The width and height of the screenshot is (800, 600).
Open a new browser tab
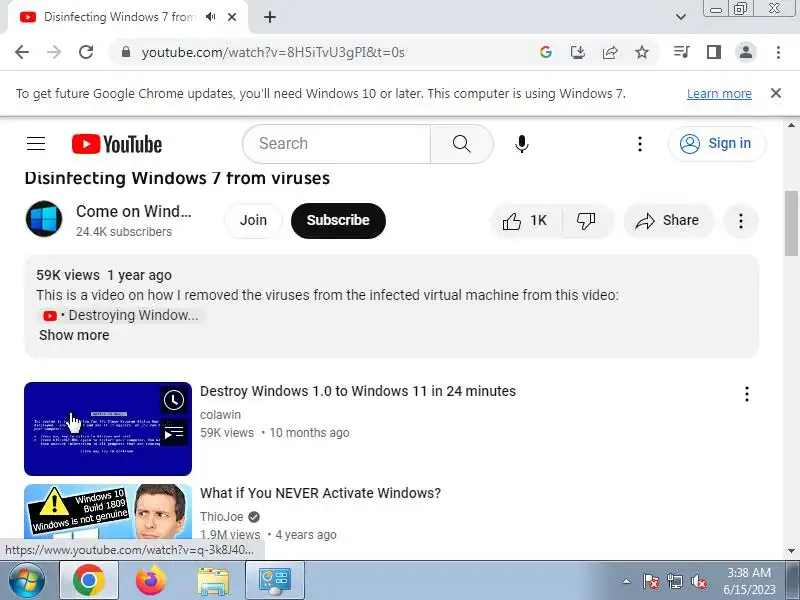pos(270,17)
